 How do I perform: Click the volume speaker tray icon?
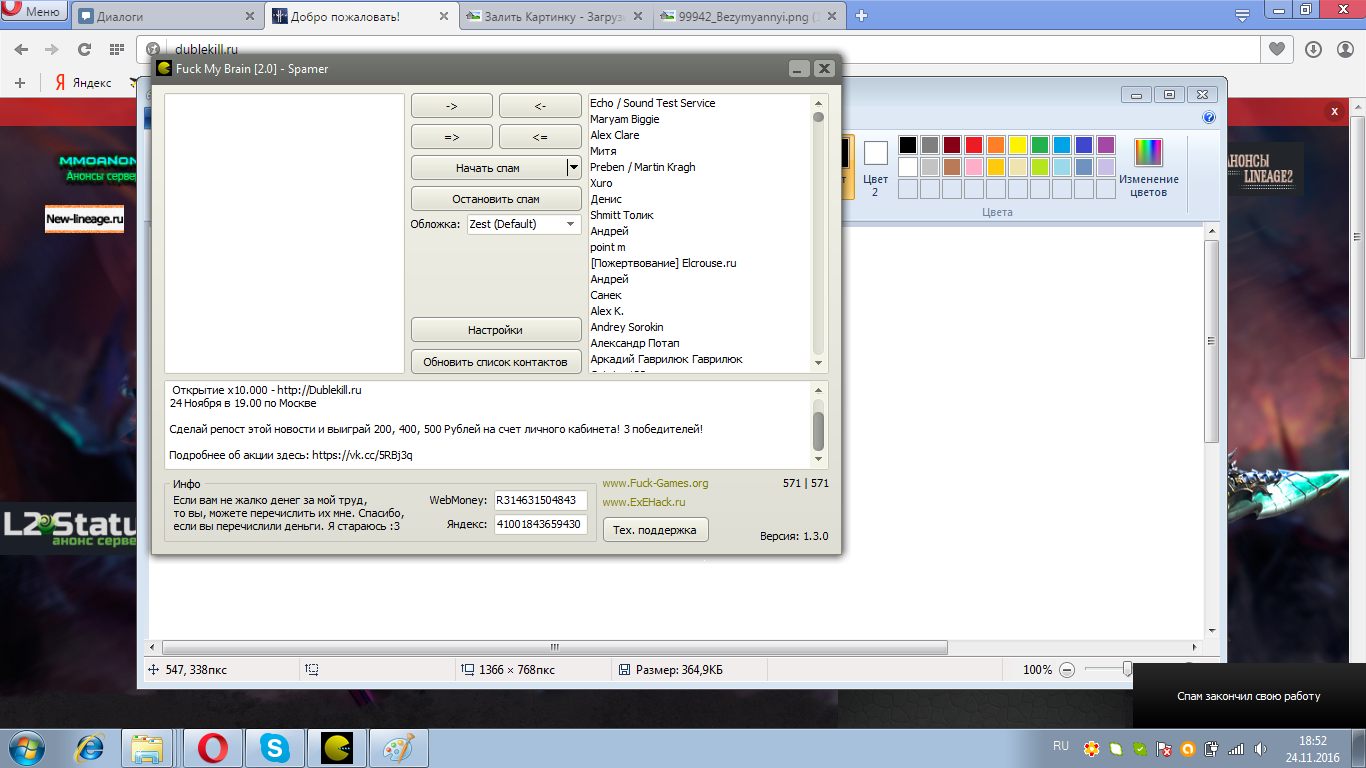(x=1259, y=748)
